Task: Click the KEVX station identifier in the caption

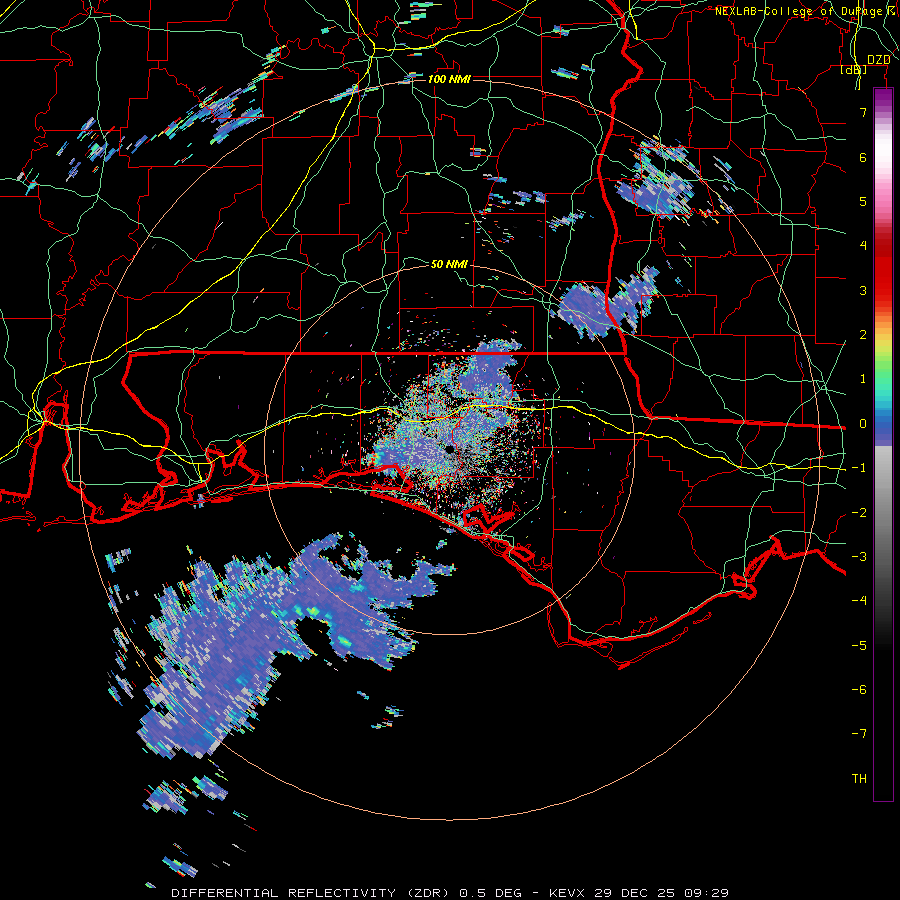Action: click(567, 893)
